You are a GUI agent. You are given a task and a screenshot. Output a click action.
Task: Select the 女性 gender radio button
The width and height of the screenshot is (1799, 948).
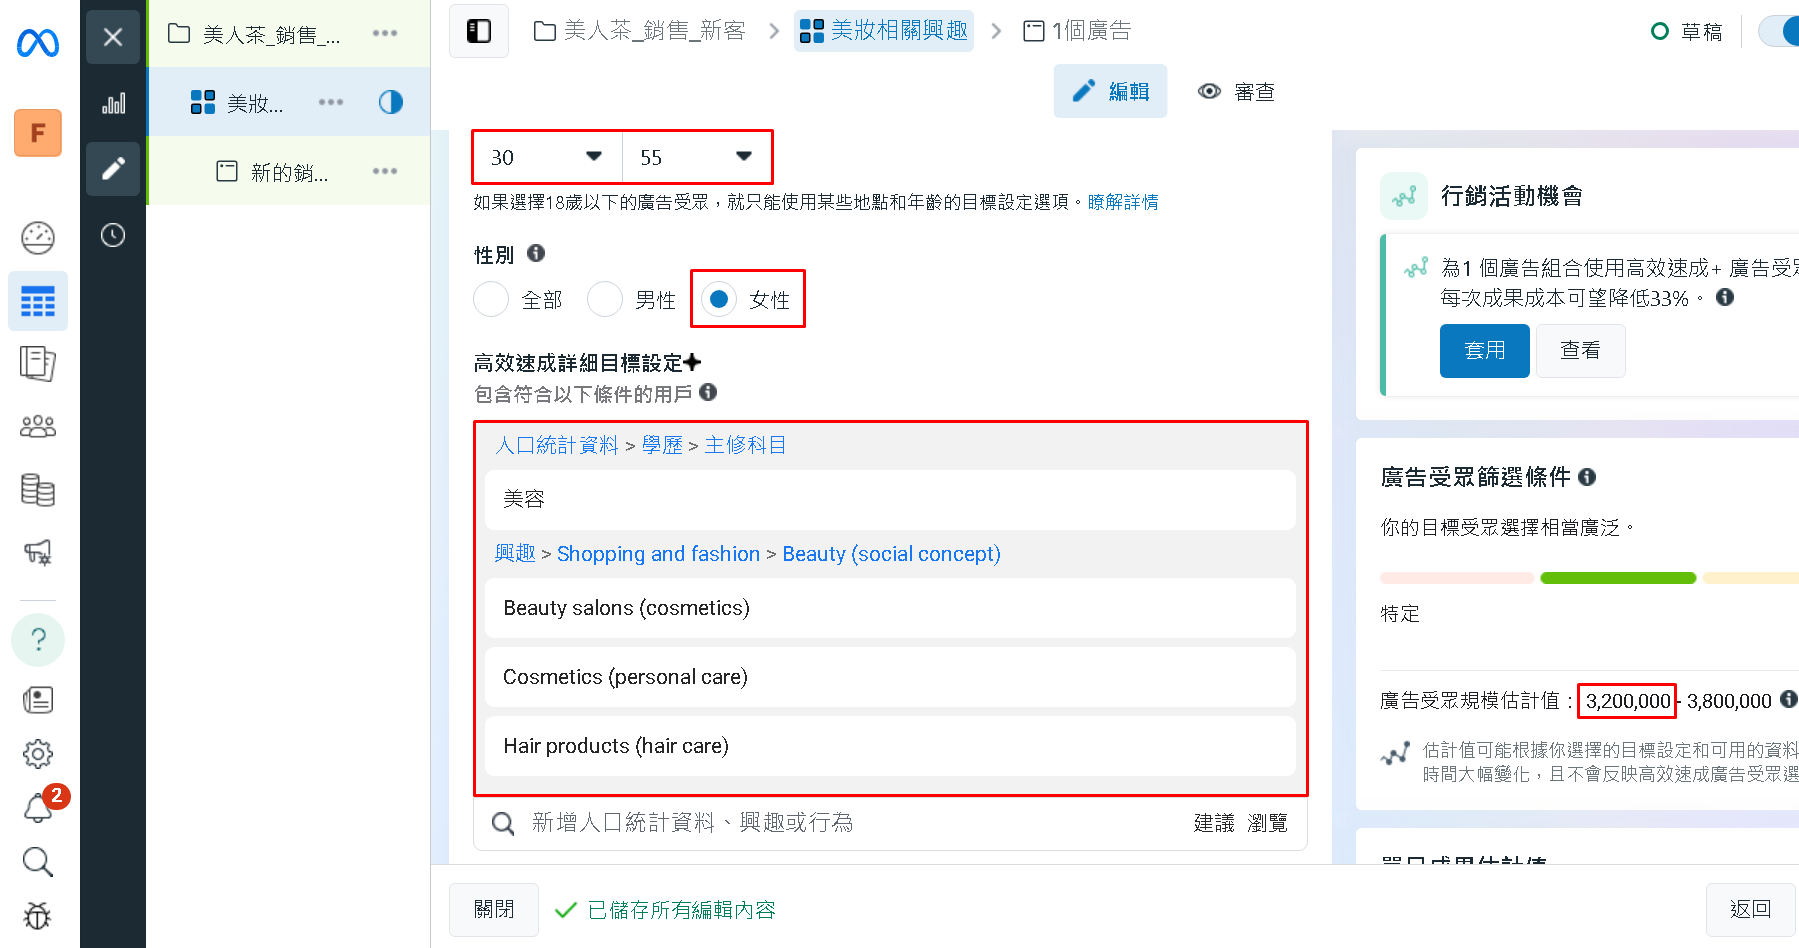pos(719,299)
